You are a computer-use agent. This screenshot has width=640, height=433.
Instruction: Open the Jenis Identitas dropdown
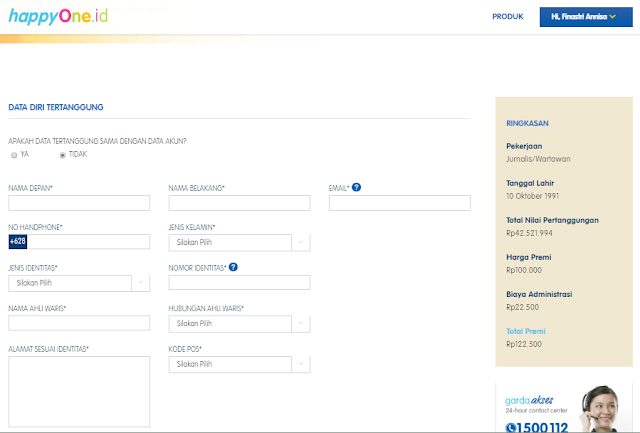(x=79, y=283)
